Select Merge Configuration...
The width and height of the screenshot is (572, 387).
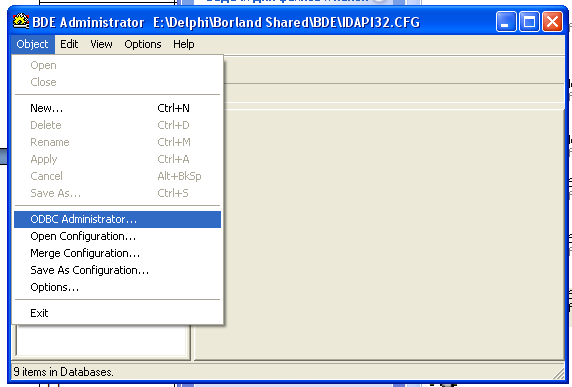tap(117, 253)
